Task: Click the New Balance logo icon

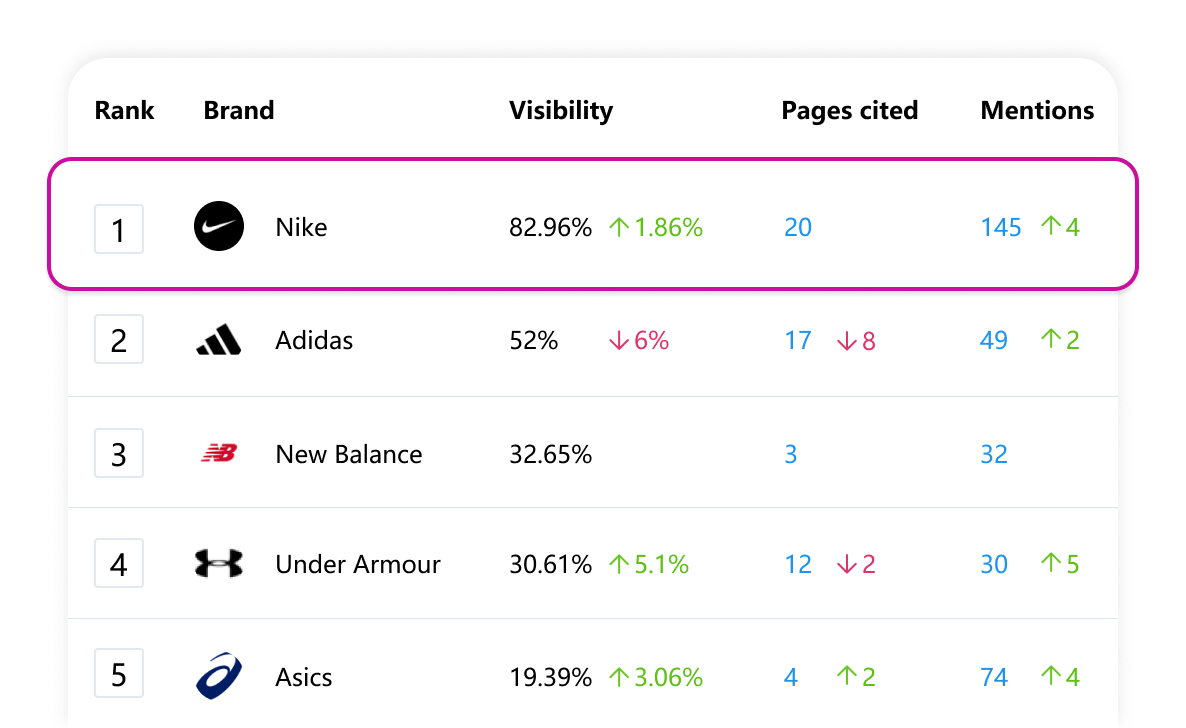Action: coord(218,452)
